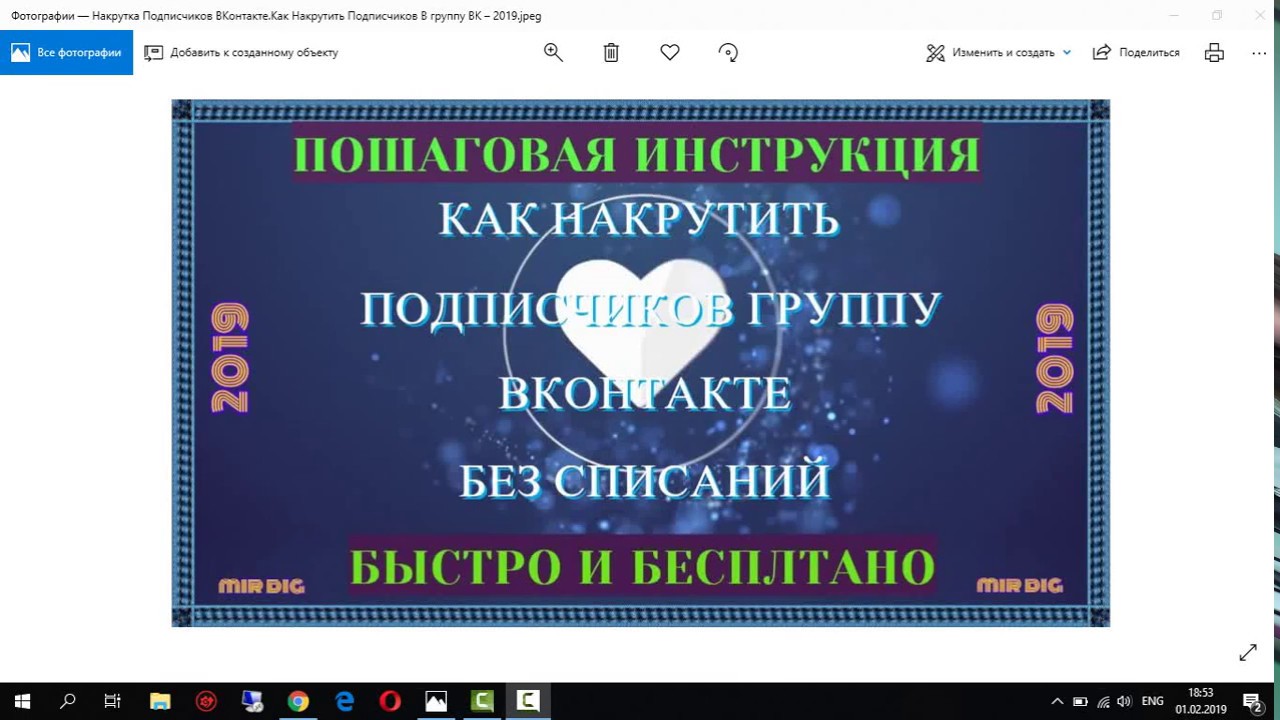Delete the photo with trash icon
Screen dimensions: 1280x720
pos(611,53)
